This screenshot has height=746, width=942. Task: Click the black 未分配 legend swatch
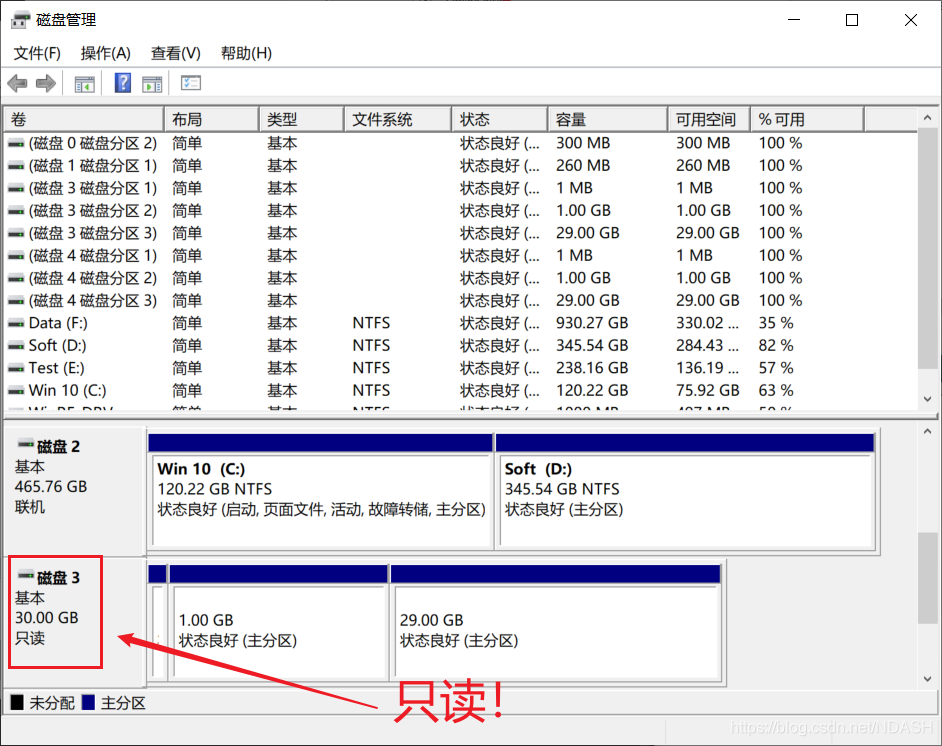17,702
